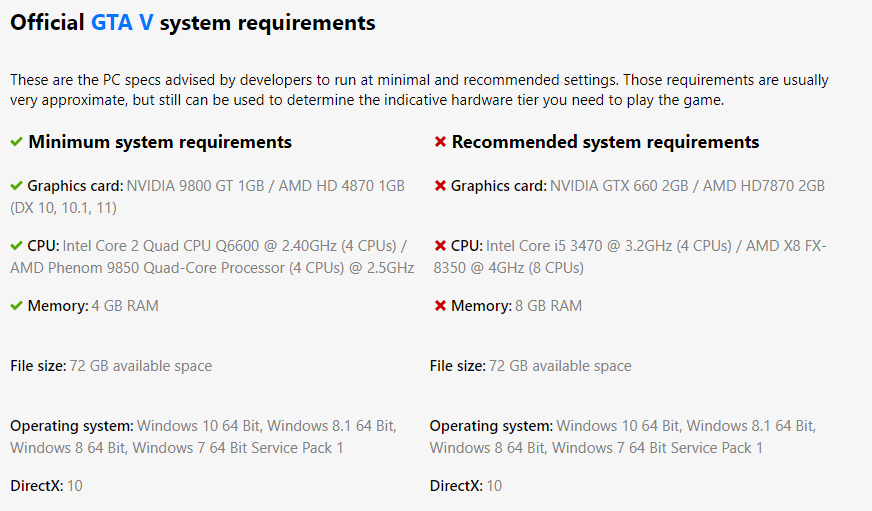The image size is (872, 511).
Task: Click File size label under recommended requirements
Action: click(x=458, y=366)
